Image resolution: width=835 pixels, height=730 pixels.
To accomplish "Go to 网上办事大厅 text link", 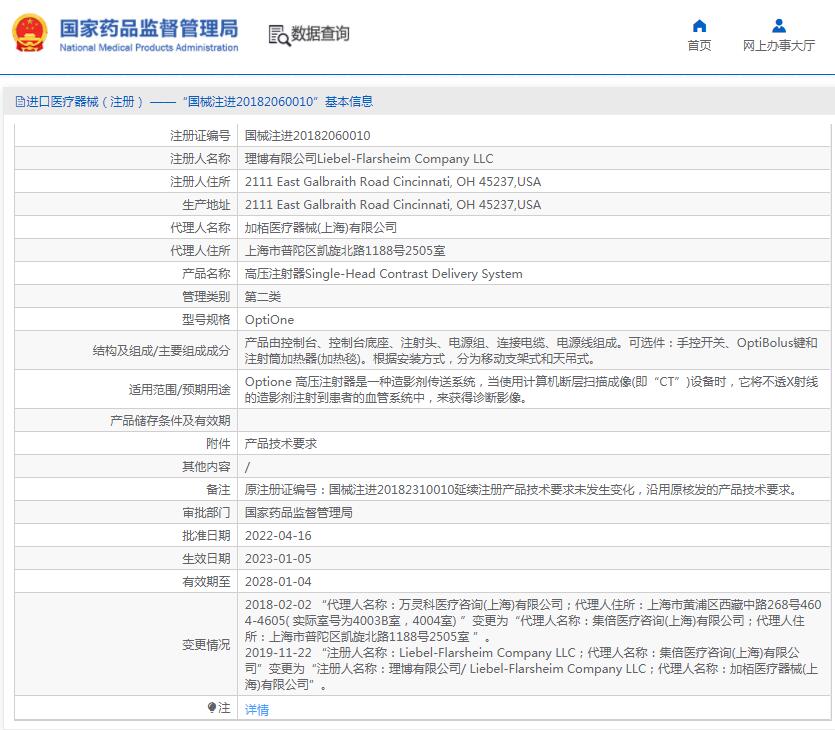I will (779, 45).
